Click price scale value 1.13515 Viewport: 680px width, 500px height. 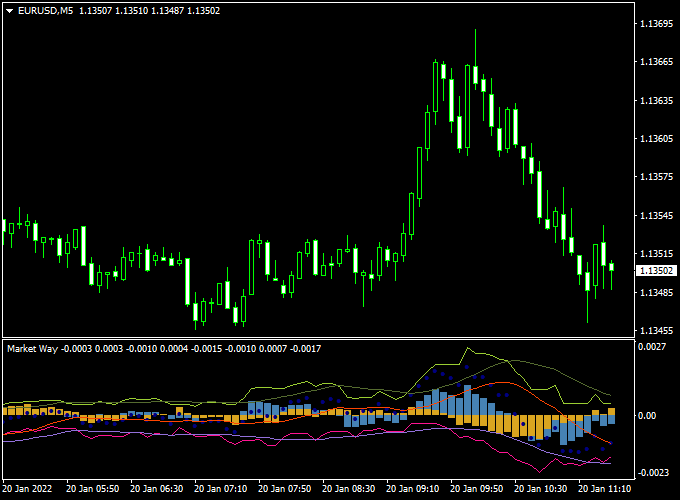click(x=657, y=254)
